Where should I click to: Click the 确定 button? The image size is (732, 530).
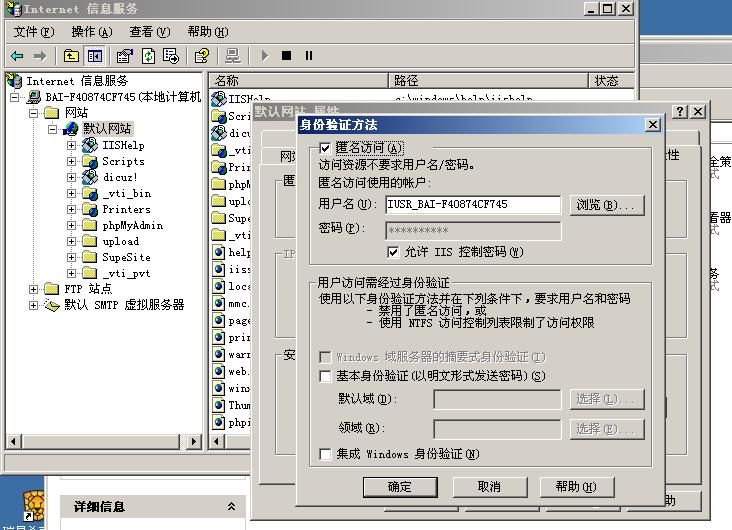point(400,487)
